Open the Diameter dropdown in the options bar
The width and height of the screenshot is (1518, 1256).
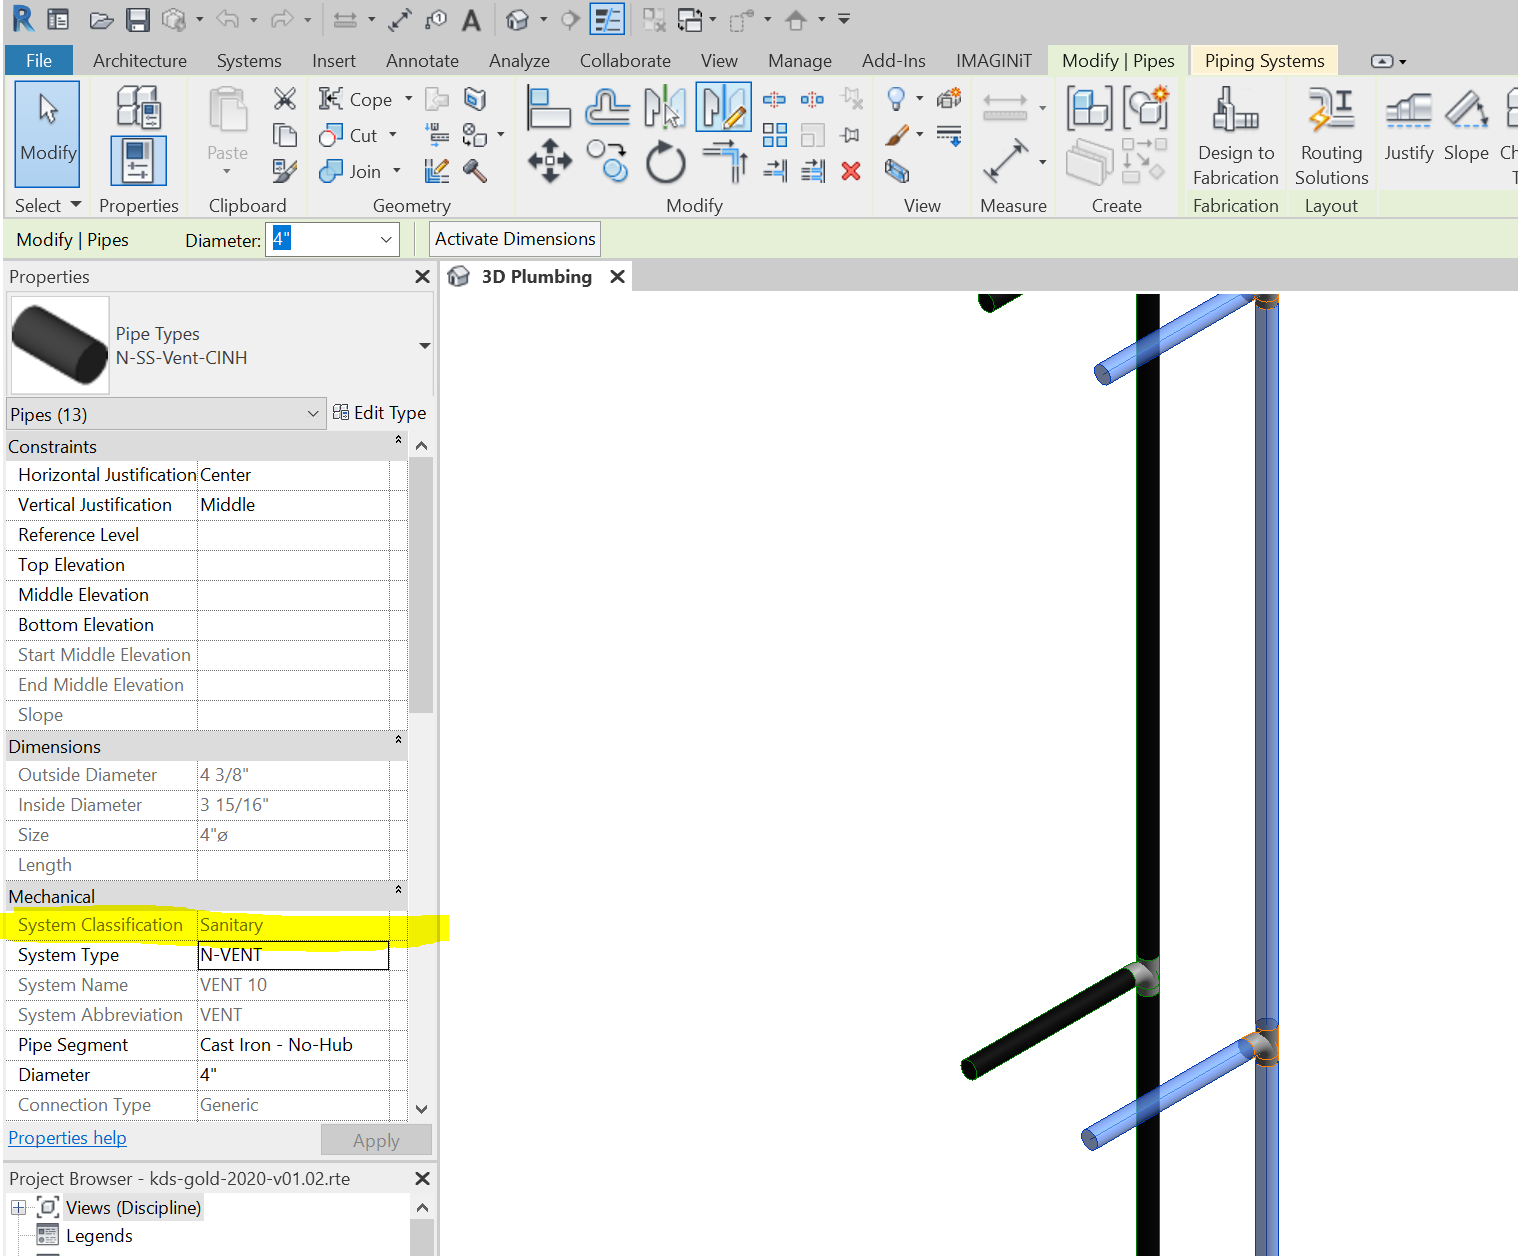385,239
